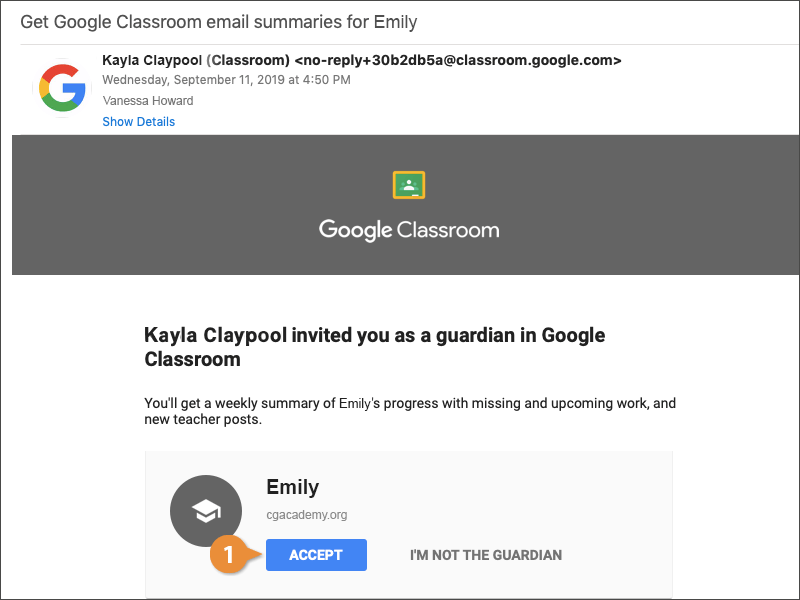Click the Google Classroom chalkboard logo icon
This screenshot has width=800, height=600.
point(409,185)
